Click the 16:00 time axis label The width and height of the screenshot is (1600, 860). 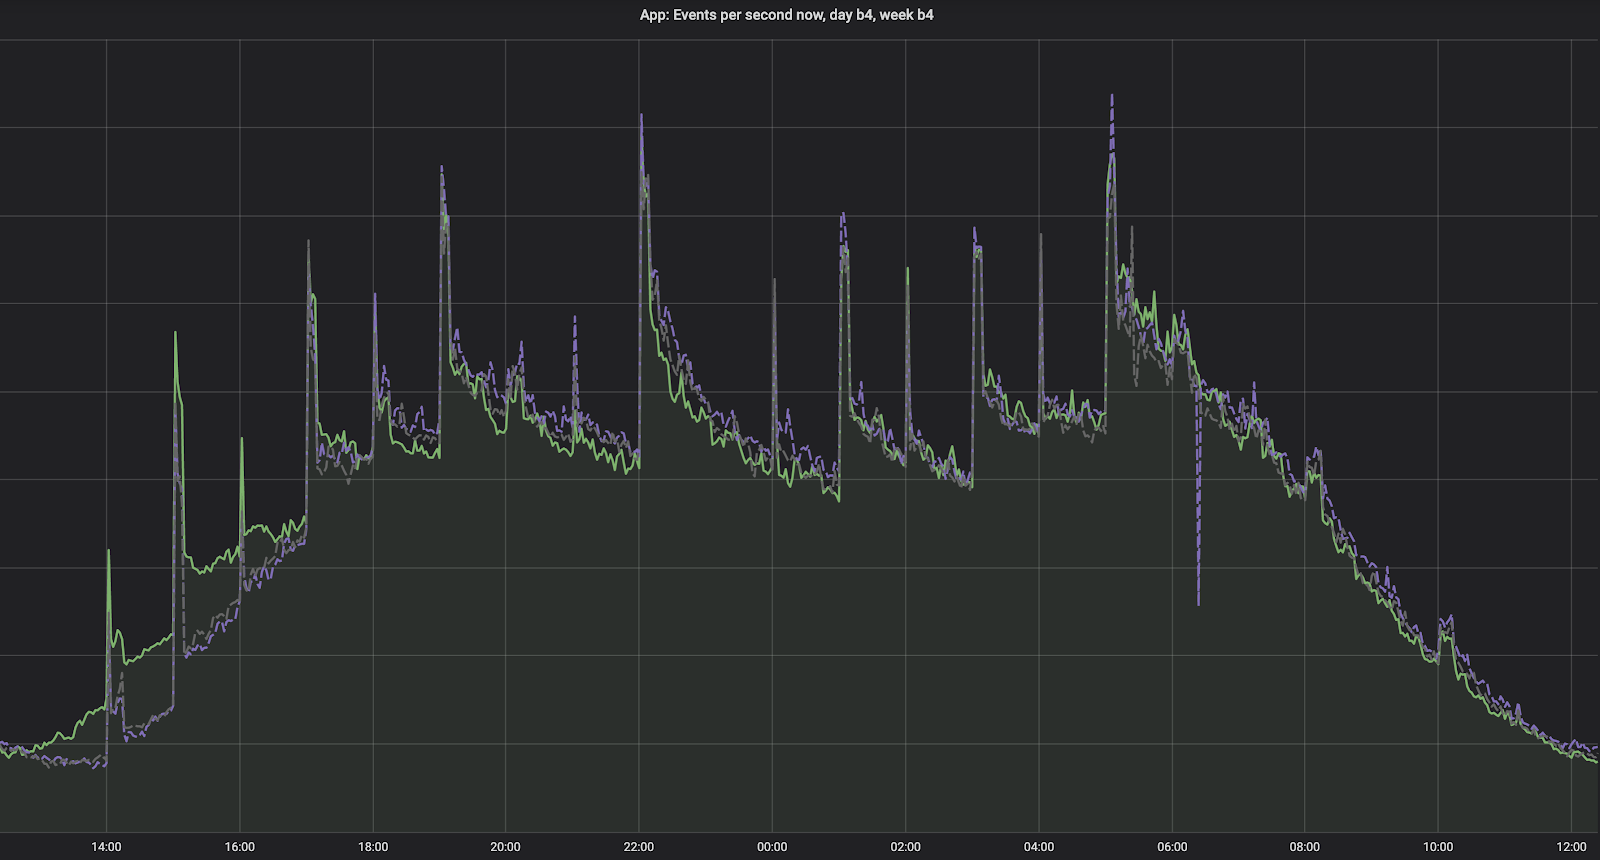[x=239, y=847]
